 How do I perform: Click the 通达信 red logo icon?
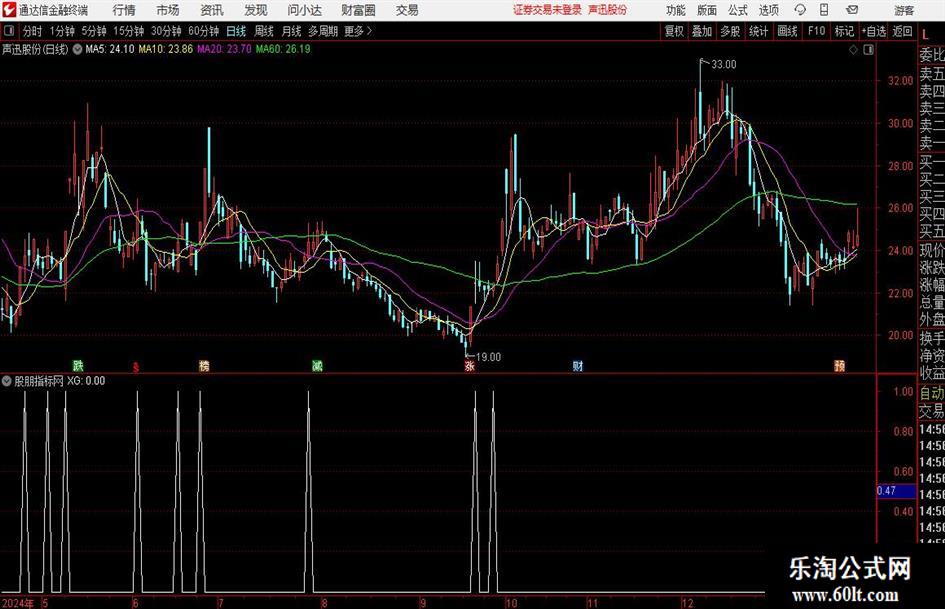[9, 10]
